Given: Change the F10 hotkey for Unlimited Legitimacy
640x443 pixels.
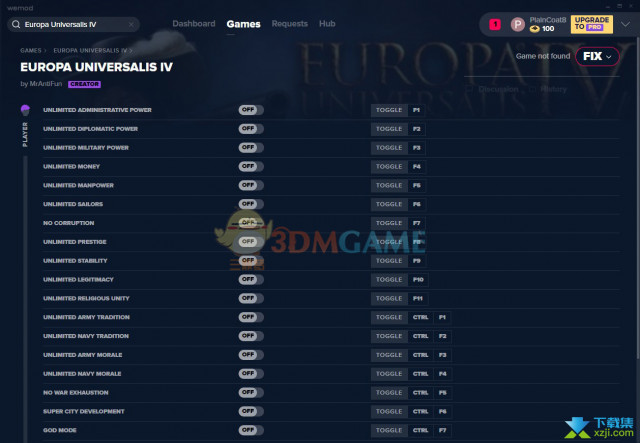Looking at the screenshot, I should 418,279.
